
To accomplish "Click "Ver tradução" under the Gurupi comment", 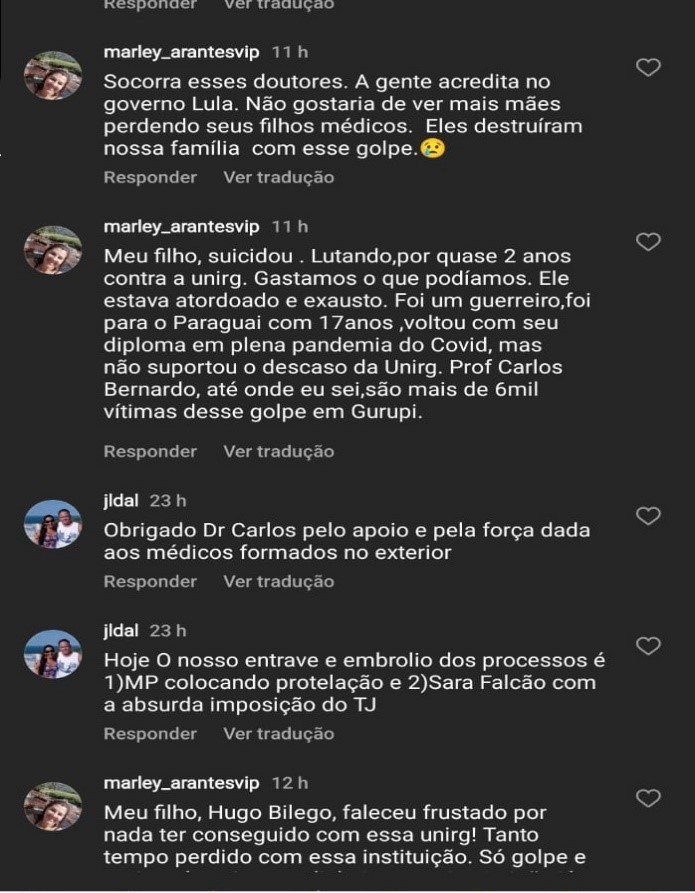I will pos(278,451).
